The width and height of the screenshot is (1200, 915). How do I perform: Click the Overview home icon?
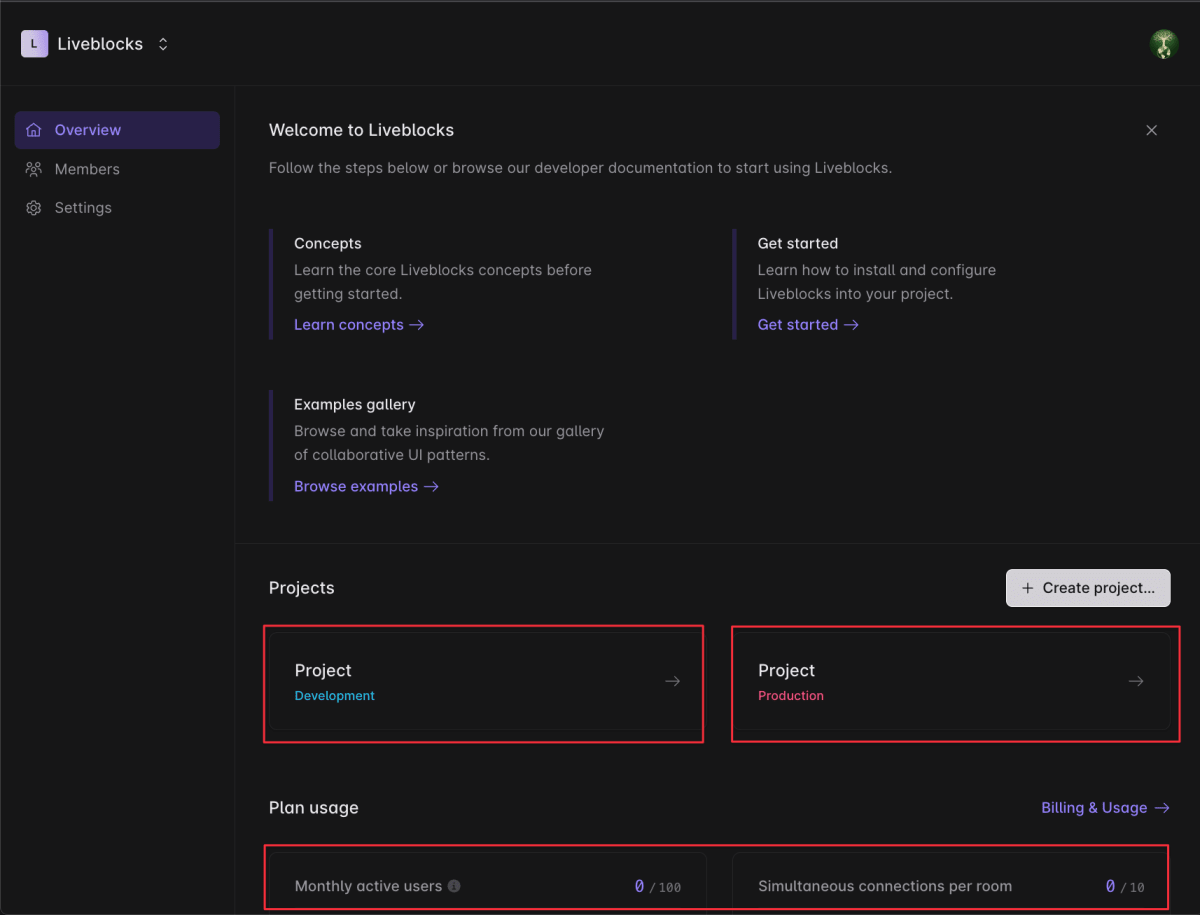(34, 130)
